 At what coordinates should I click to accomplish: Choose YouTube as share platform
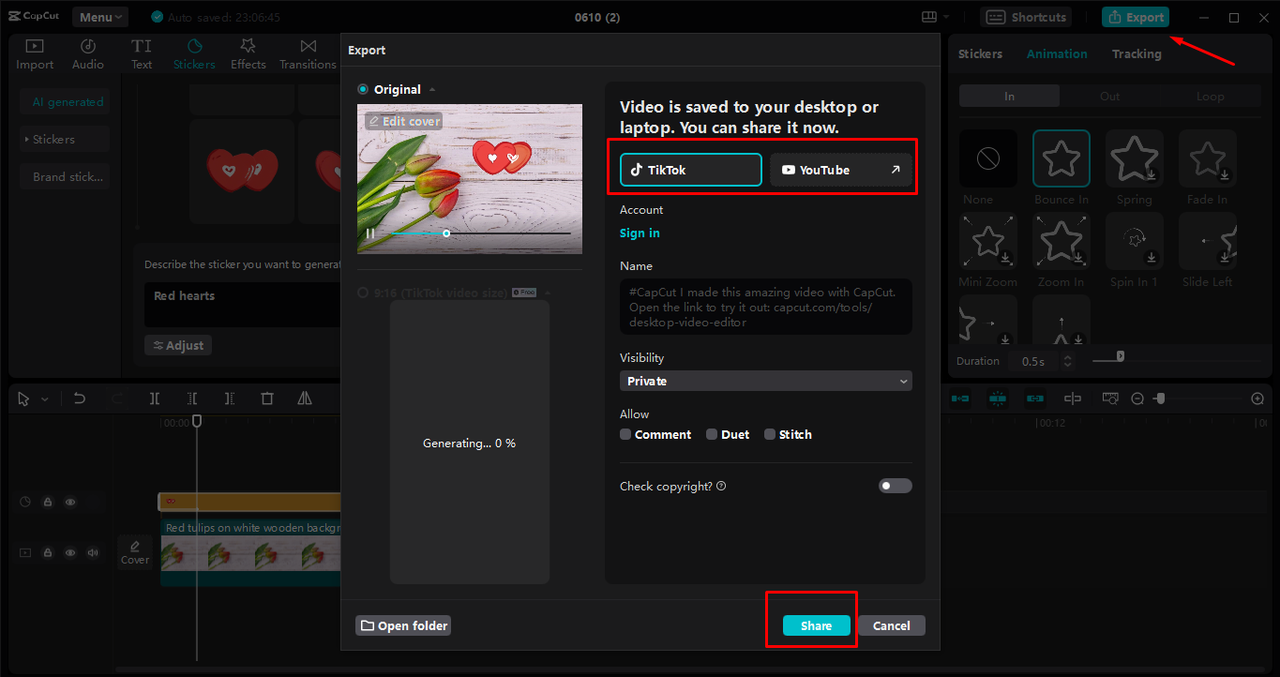pos(841,170)
